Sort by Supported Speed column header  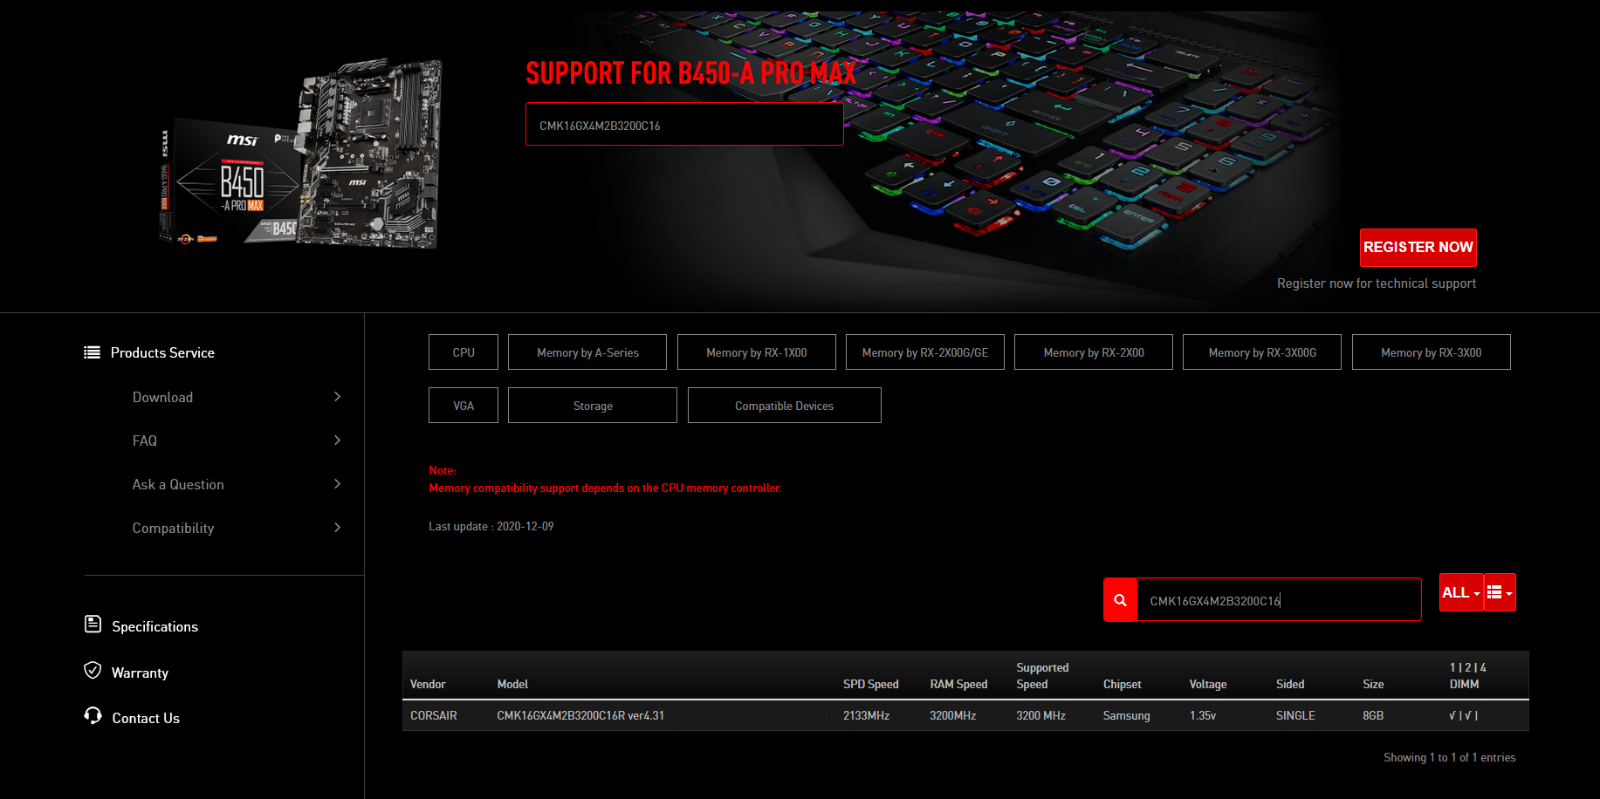(1042, 676)
